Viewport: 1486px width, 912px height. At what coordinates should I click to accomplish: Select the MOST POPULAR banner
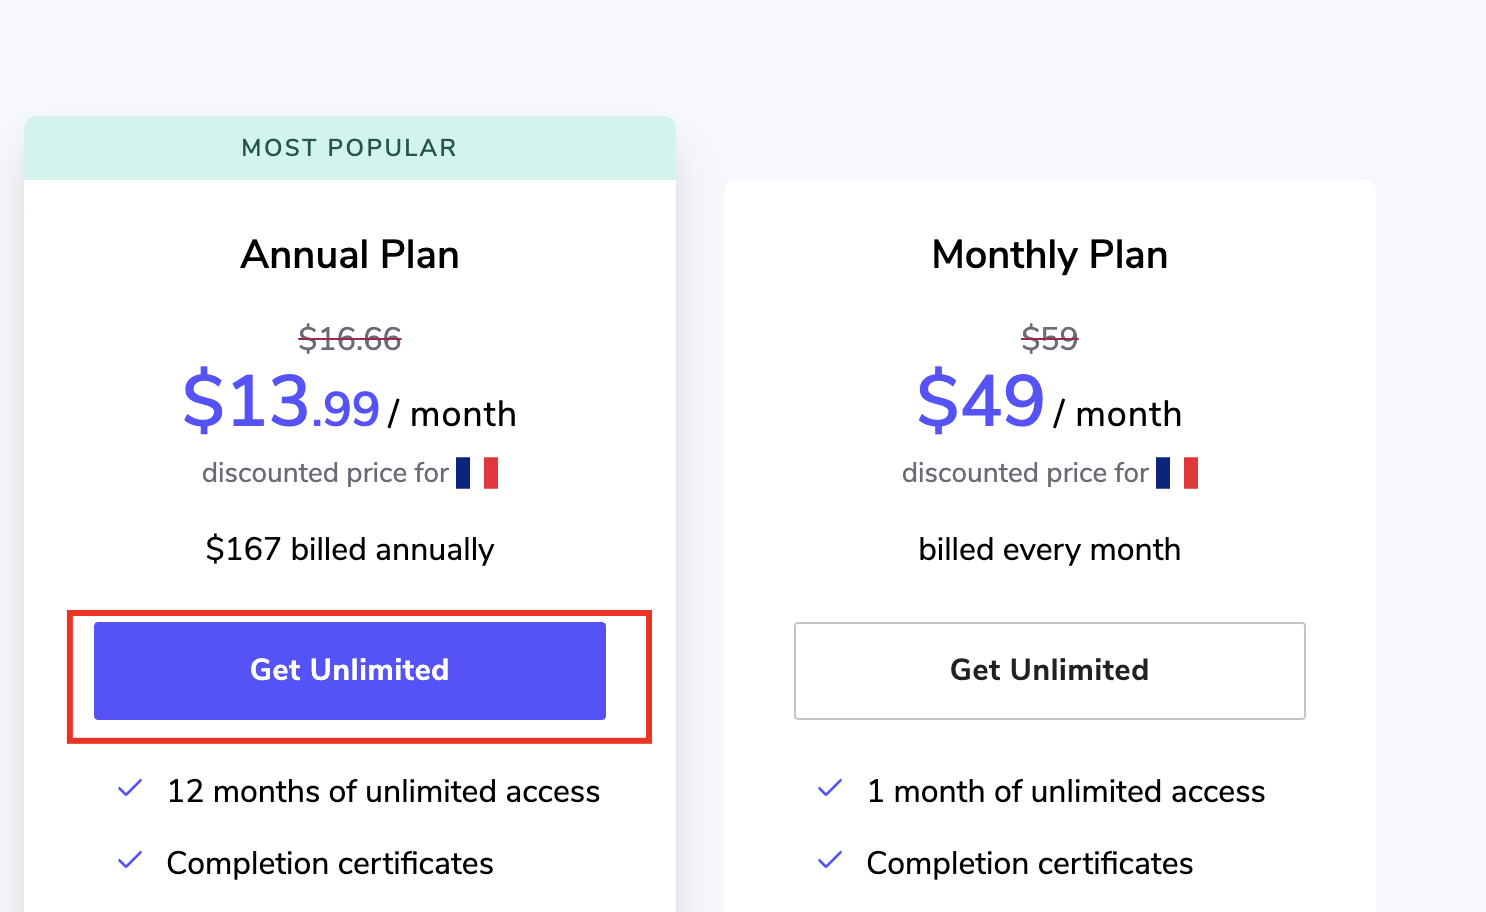(350, 148)
